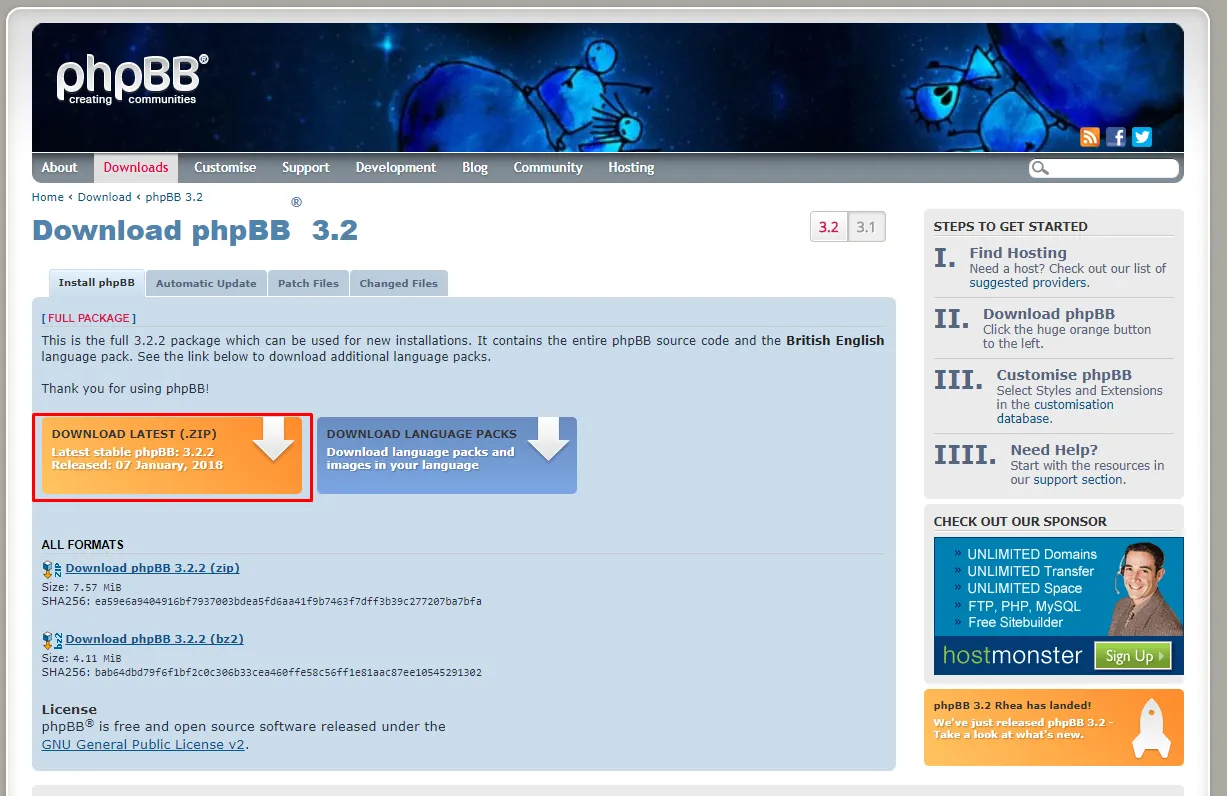Screen dimensions: 1227x796
Task: Click the Download phpBB 3.2.2 (bz2) link
Action: tap(155, 639)
